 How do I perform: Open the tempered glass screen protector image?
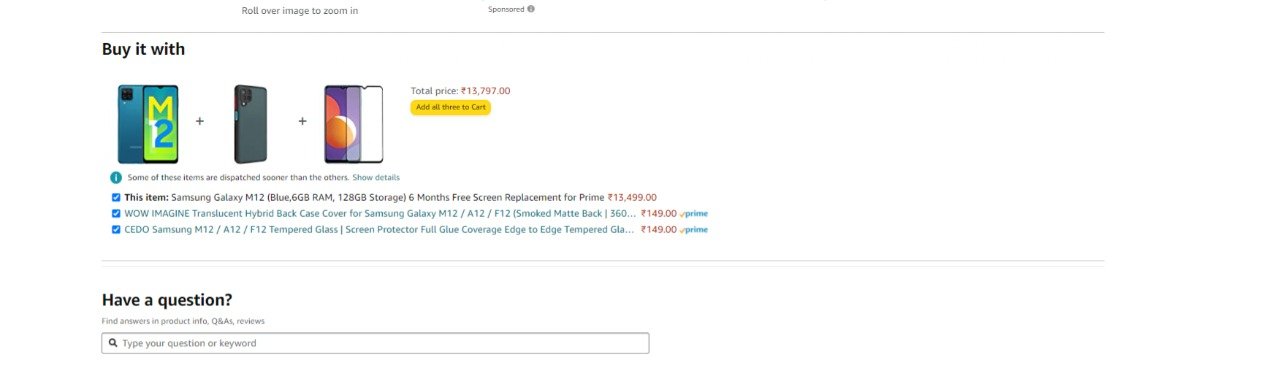tap(353, 124)
